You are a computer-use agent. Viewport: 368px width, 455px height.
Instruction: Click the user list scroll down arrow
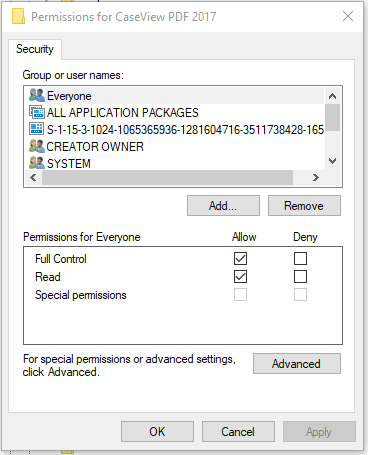[x=332, y=161]
